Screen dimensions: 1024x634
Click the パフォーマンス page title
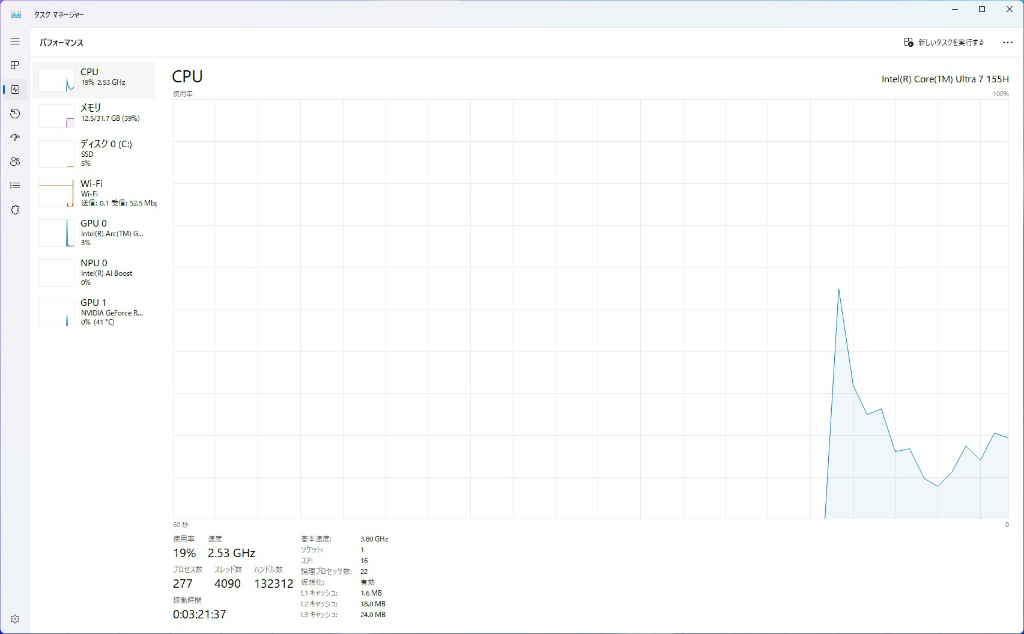click(x=61, y=42)
